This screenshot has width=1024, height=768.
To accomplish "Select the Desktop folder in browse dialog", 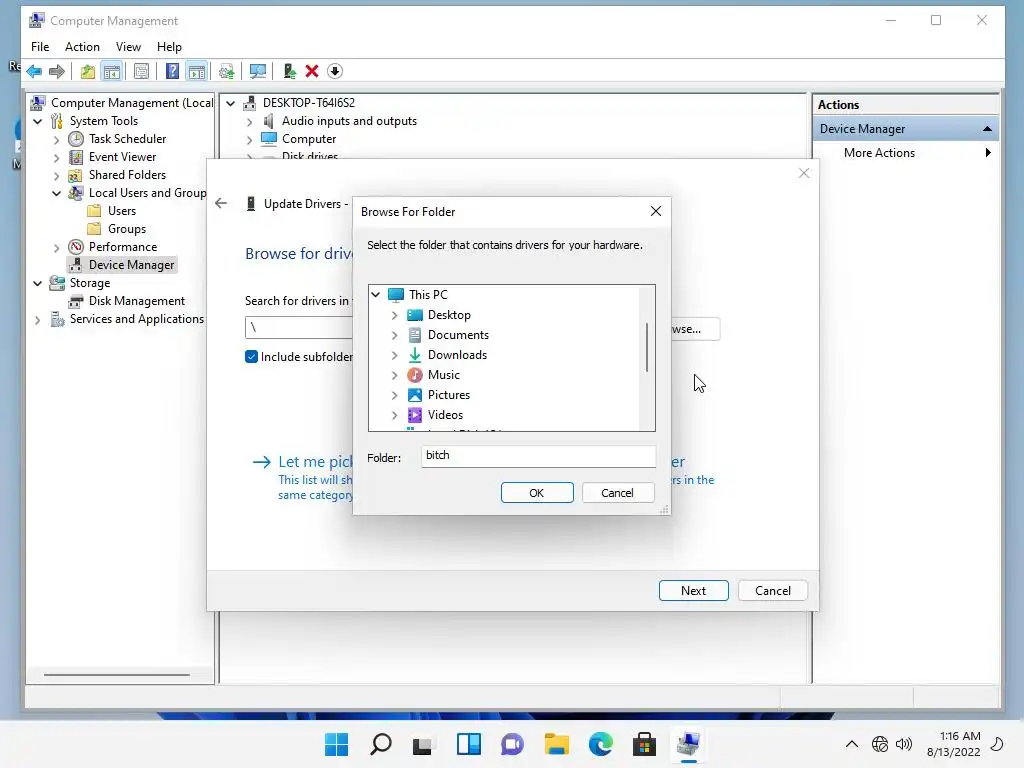I will [x=449, y=315].
